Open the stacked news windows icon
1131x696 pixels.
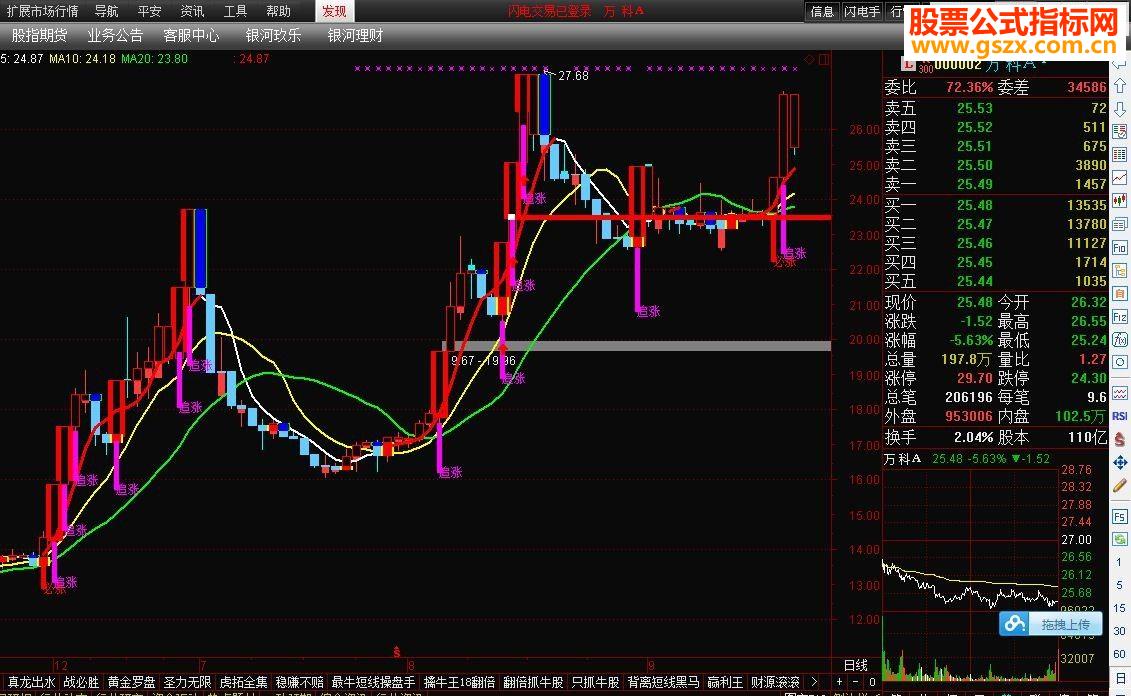pyautogui.click(x=1119, y=224)
